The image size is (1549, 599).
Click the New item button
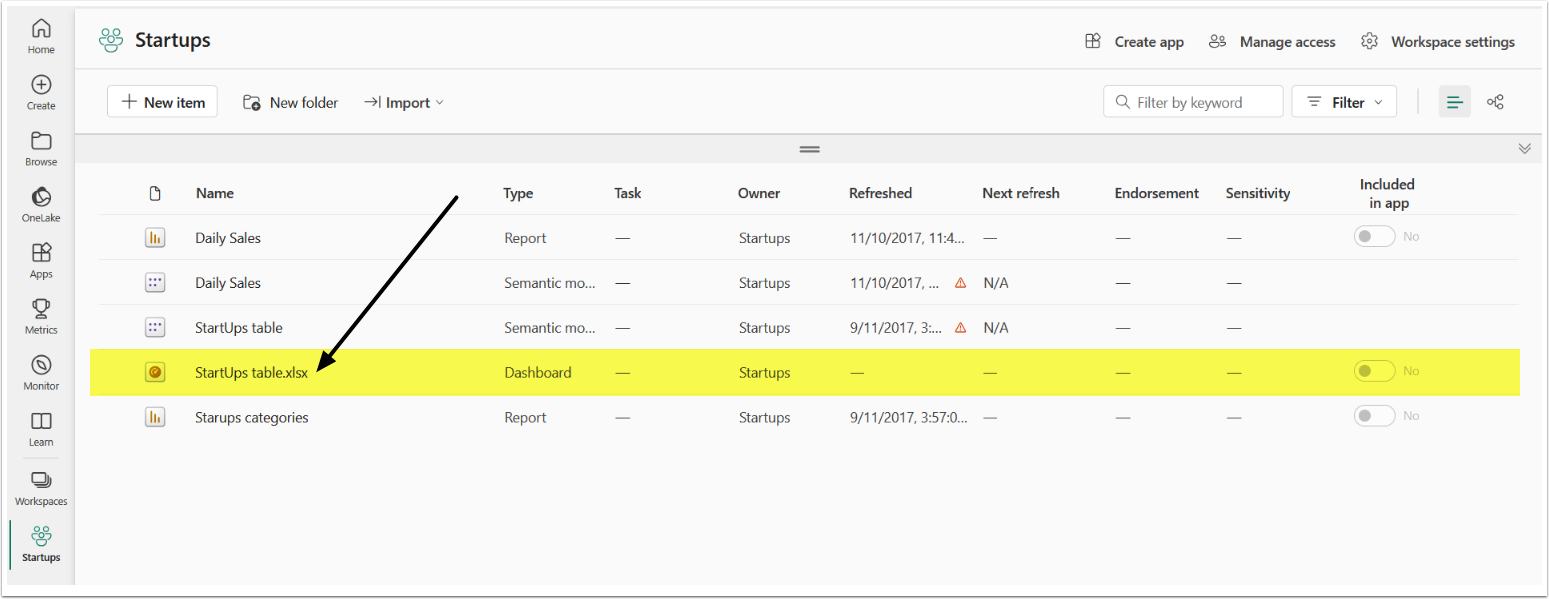pyautogui.click(x=162, y=102)
